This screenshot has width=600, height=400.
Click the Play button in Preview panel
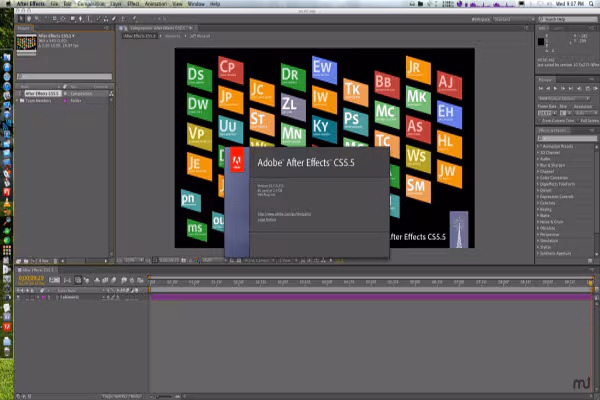(555, 88)
